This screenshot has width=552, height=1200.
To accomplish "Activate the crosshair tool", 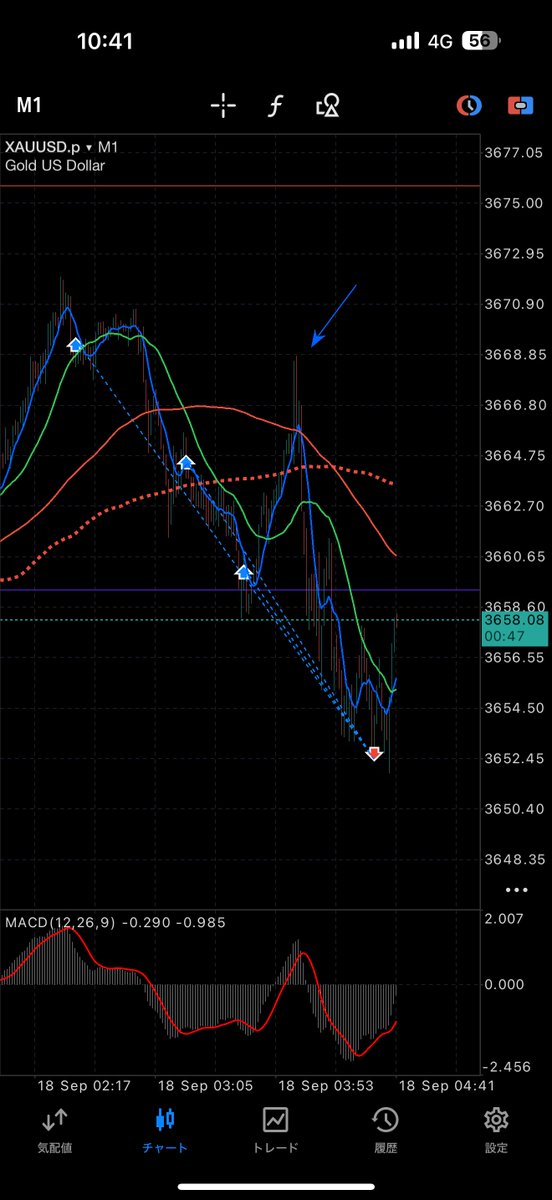I will 222,105.
